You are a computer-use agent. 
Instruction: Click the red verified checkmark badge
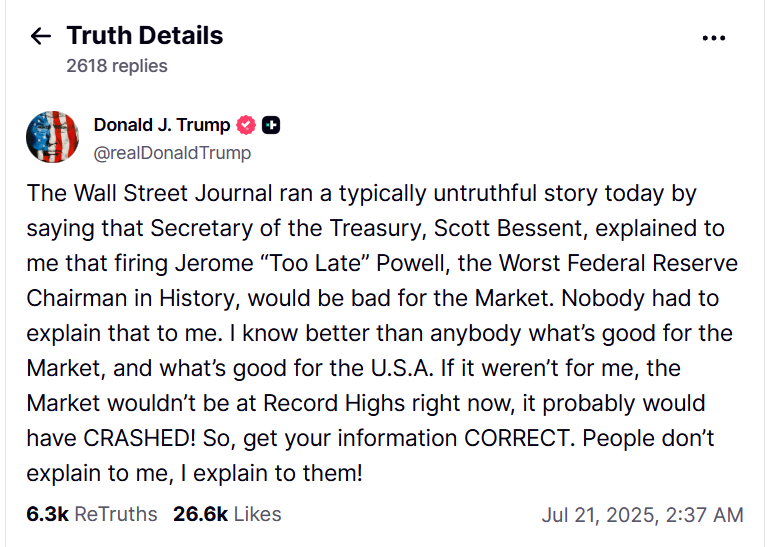pyautogui.click(x=246, y=125)
